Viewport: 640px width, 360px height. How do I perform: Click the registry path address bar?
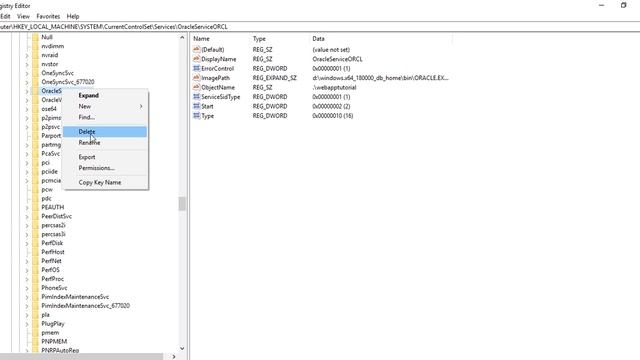coord(320,27)
